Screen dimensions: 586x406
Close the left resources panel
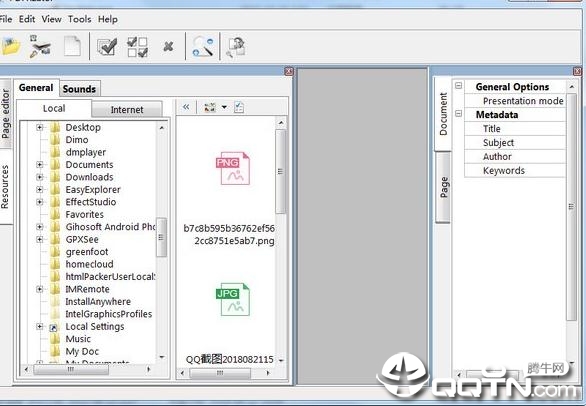[x=289, y=71]
